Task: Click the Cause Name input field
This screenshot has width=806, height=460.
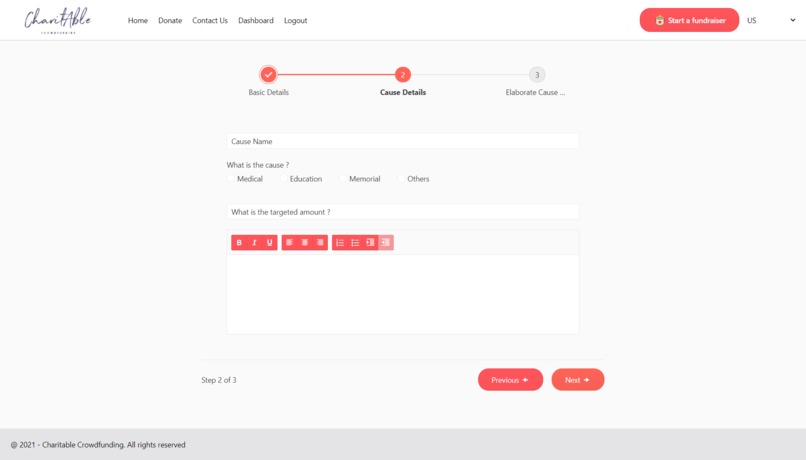Action: pyautogui.click(x=403, y=141)
